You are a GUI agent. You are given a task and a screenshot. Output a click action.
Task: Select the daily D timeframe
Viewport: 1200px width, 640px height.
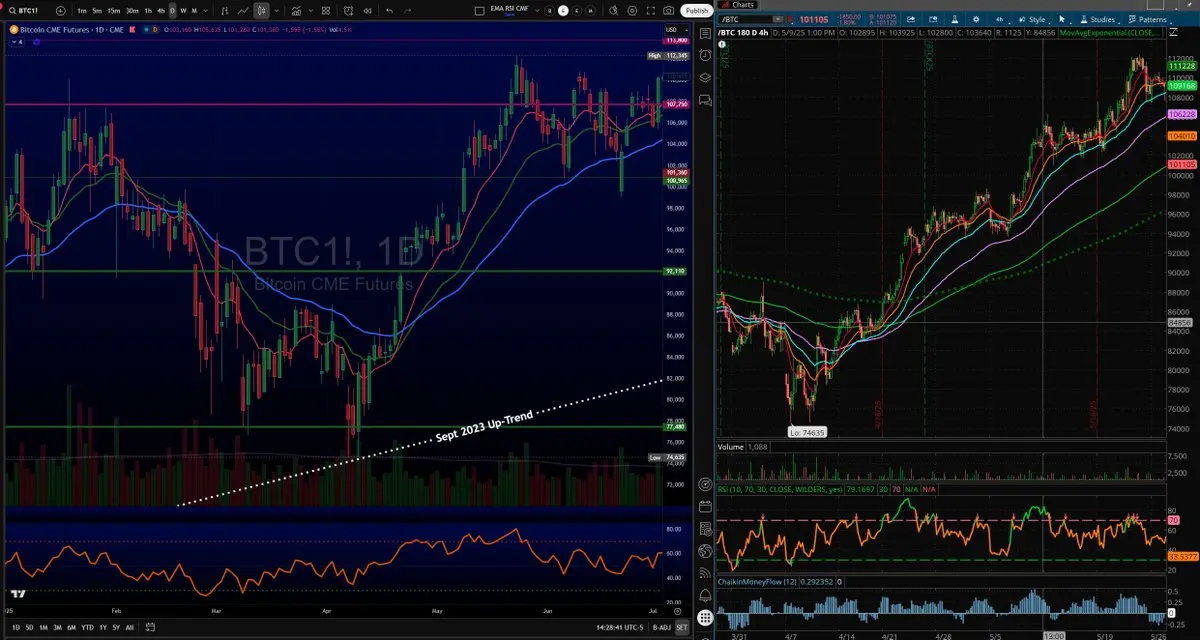coord(172,10)
